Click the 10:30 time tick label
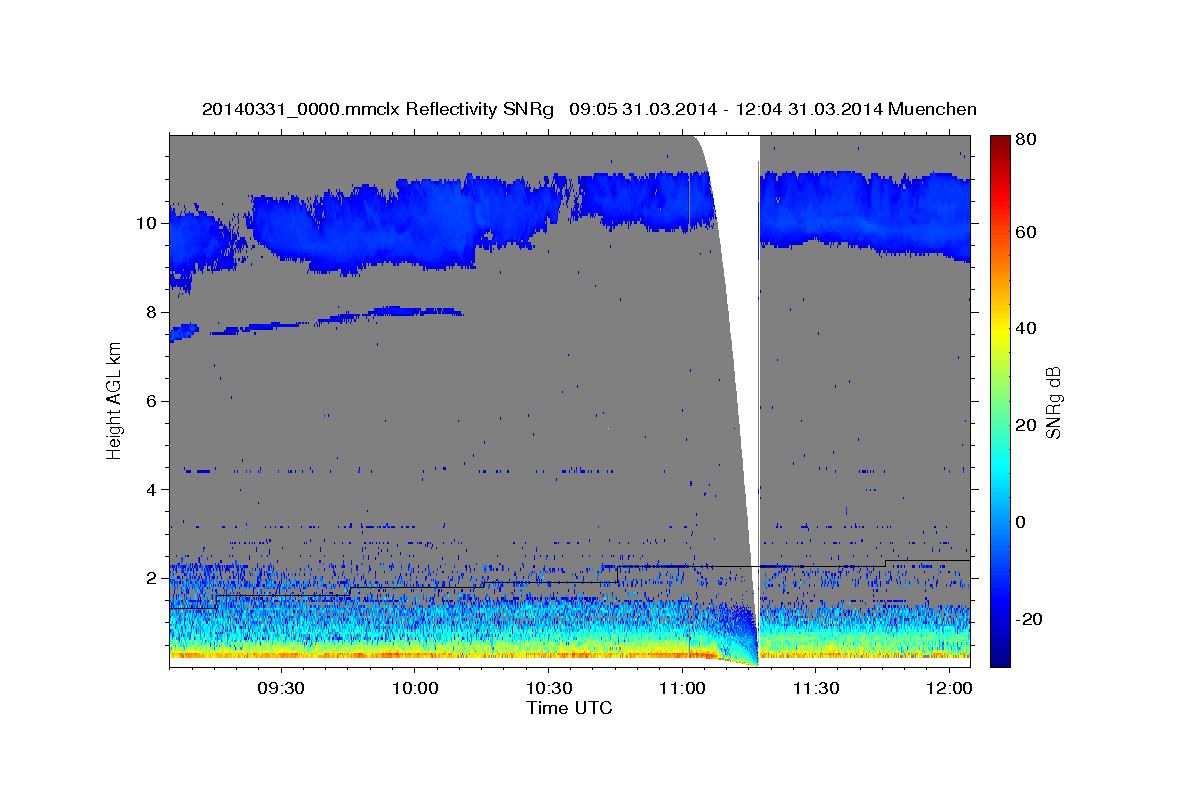 pyautogui.click(x=549, y=688)
